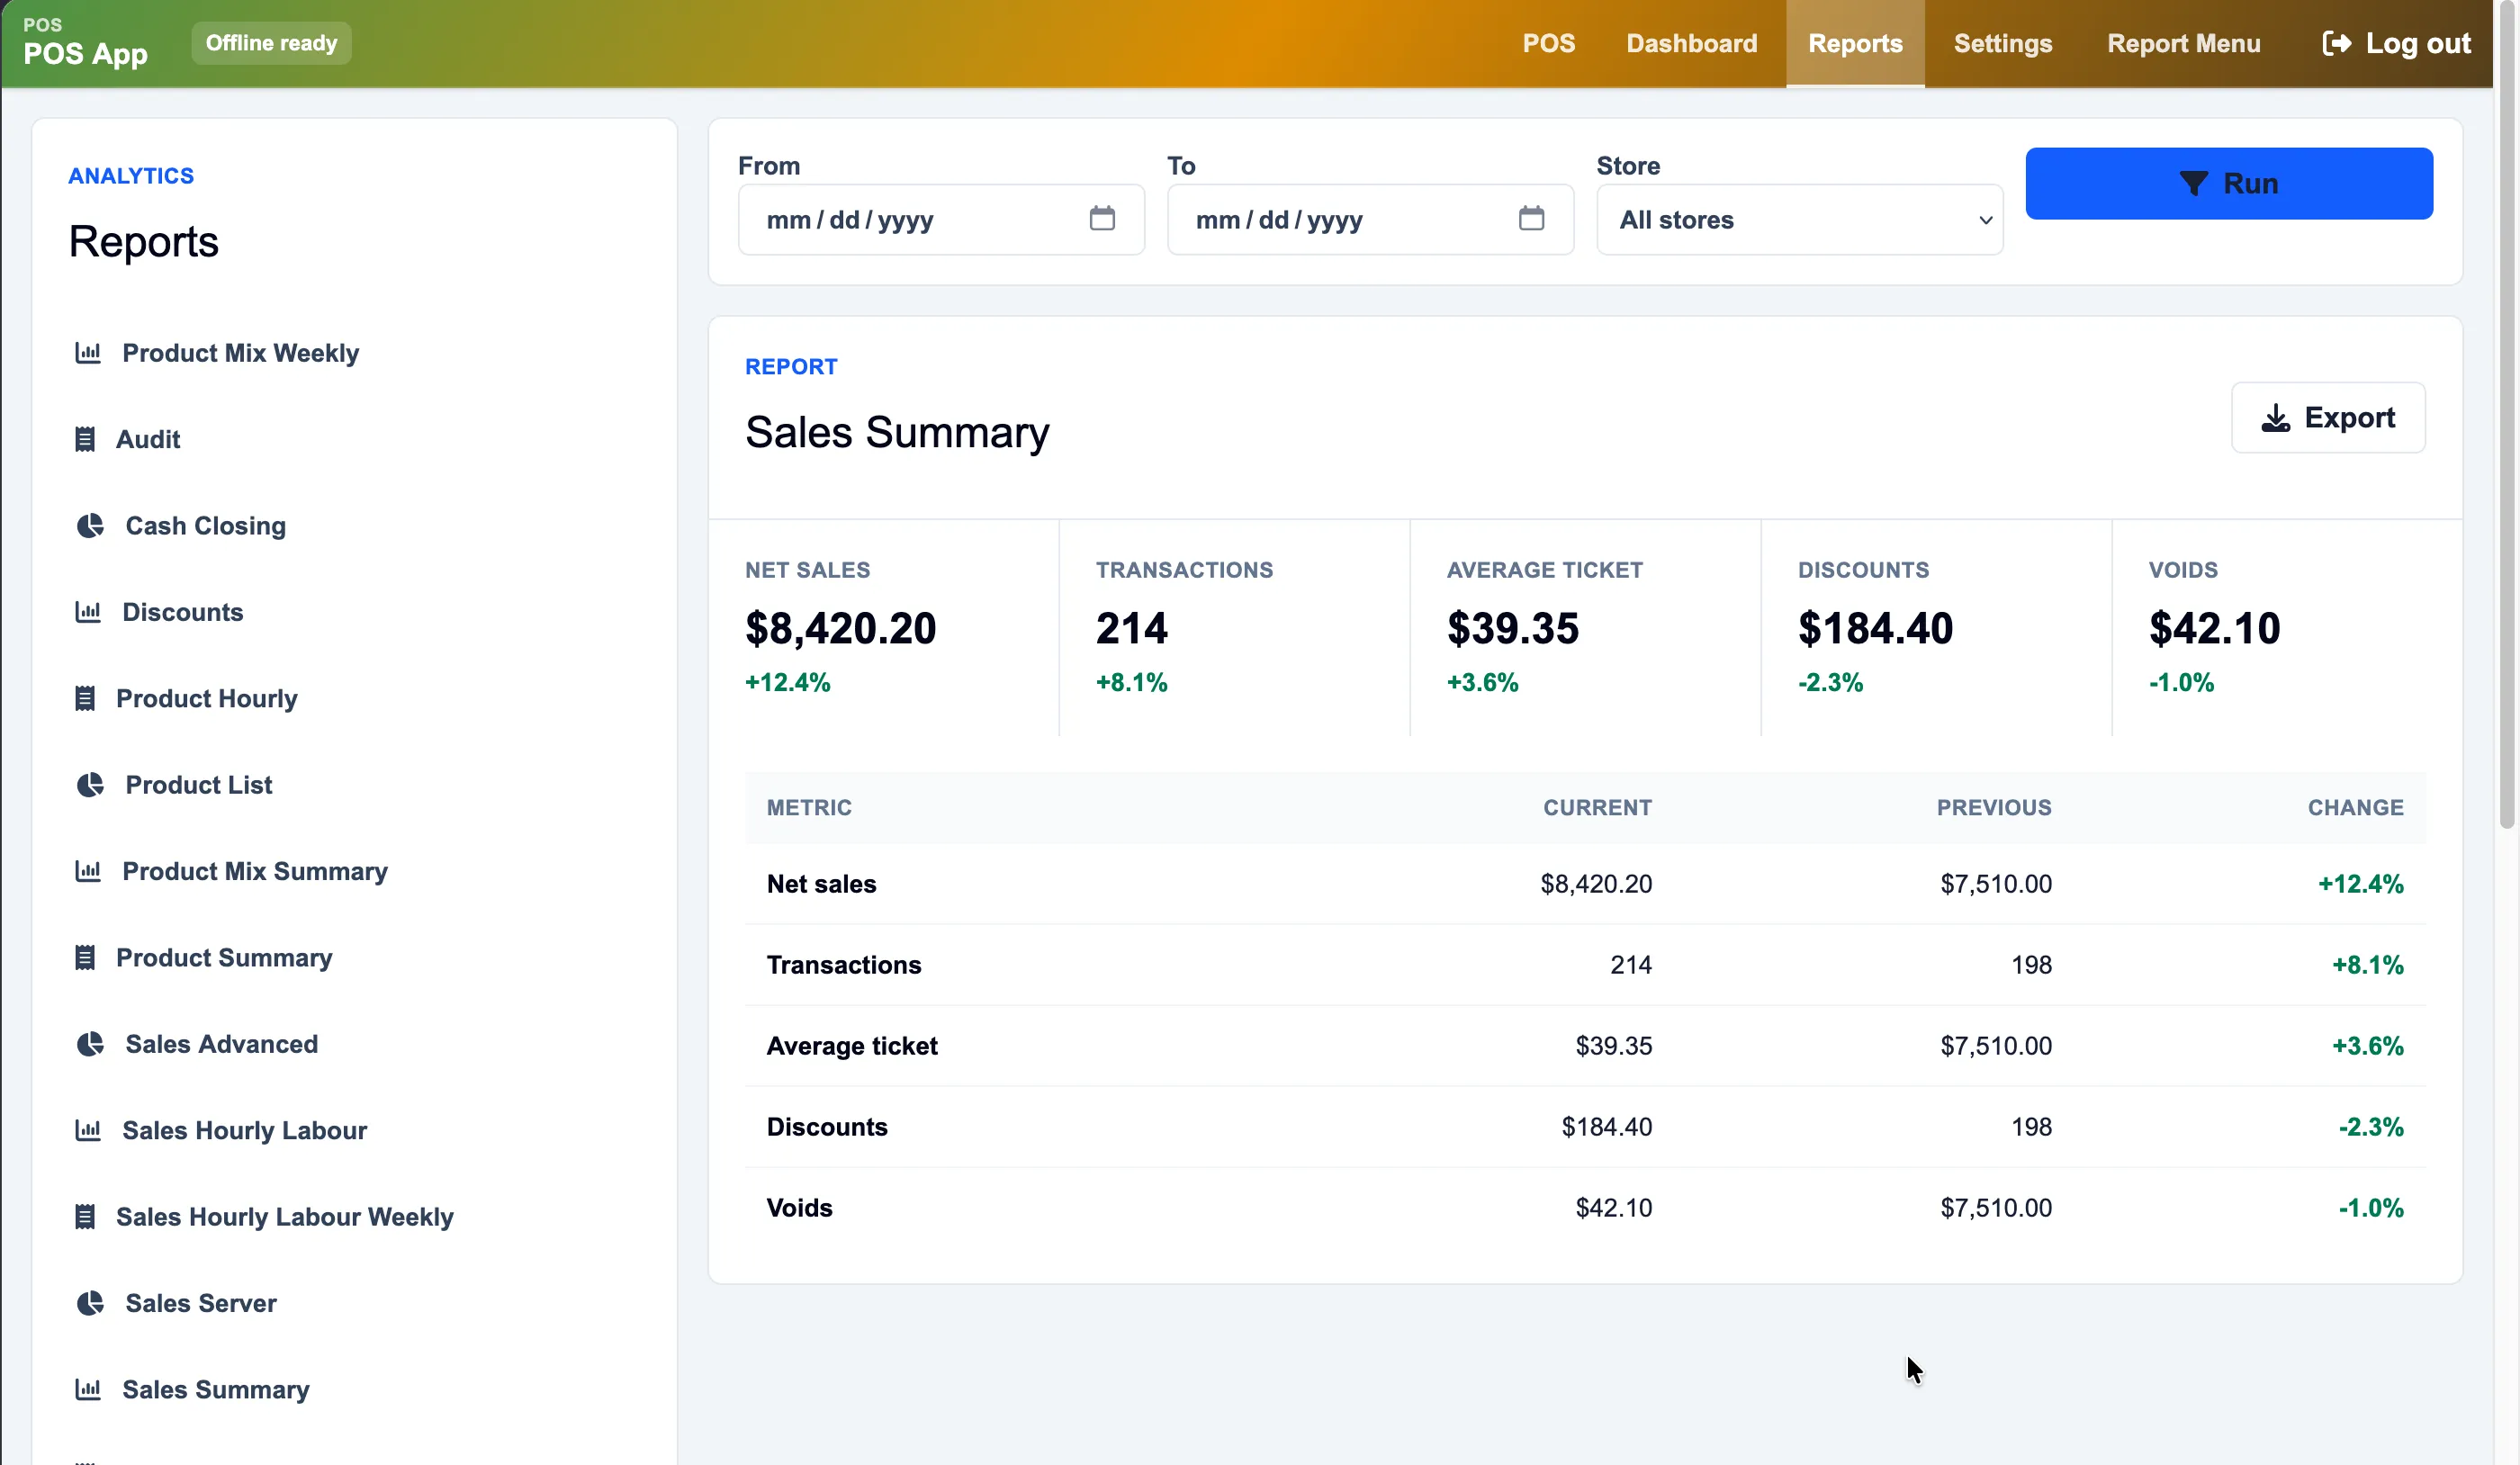The width and height of the screenshot is (2520, 1465).
Task: Click the chart icon beside Sales Hourly Labour
Action: point(88,1130)
